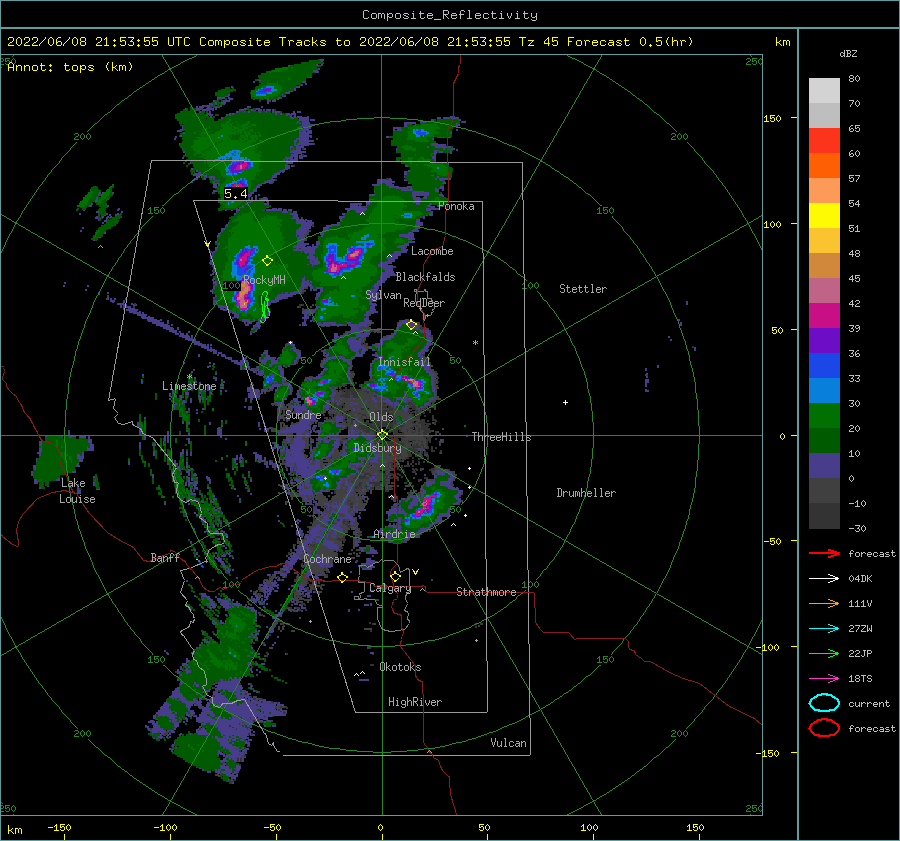This screenshot has width=900, height=841.
Task: Click the Airdrie city label
Action: (x=394, y=534)
